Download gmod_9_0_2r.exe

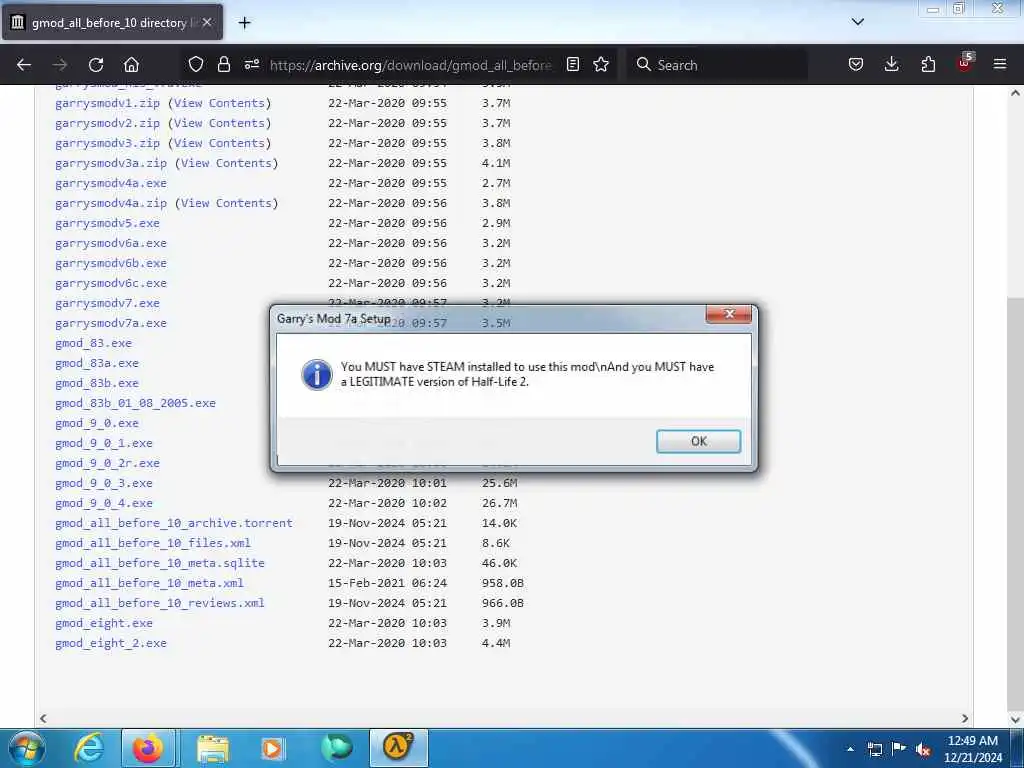click(107, 463)
